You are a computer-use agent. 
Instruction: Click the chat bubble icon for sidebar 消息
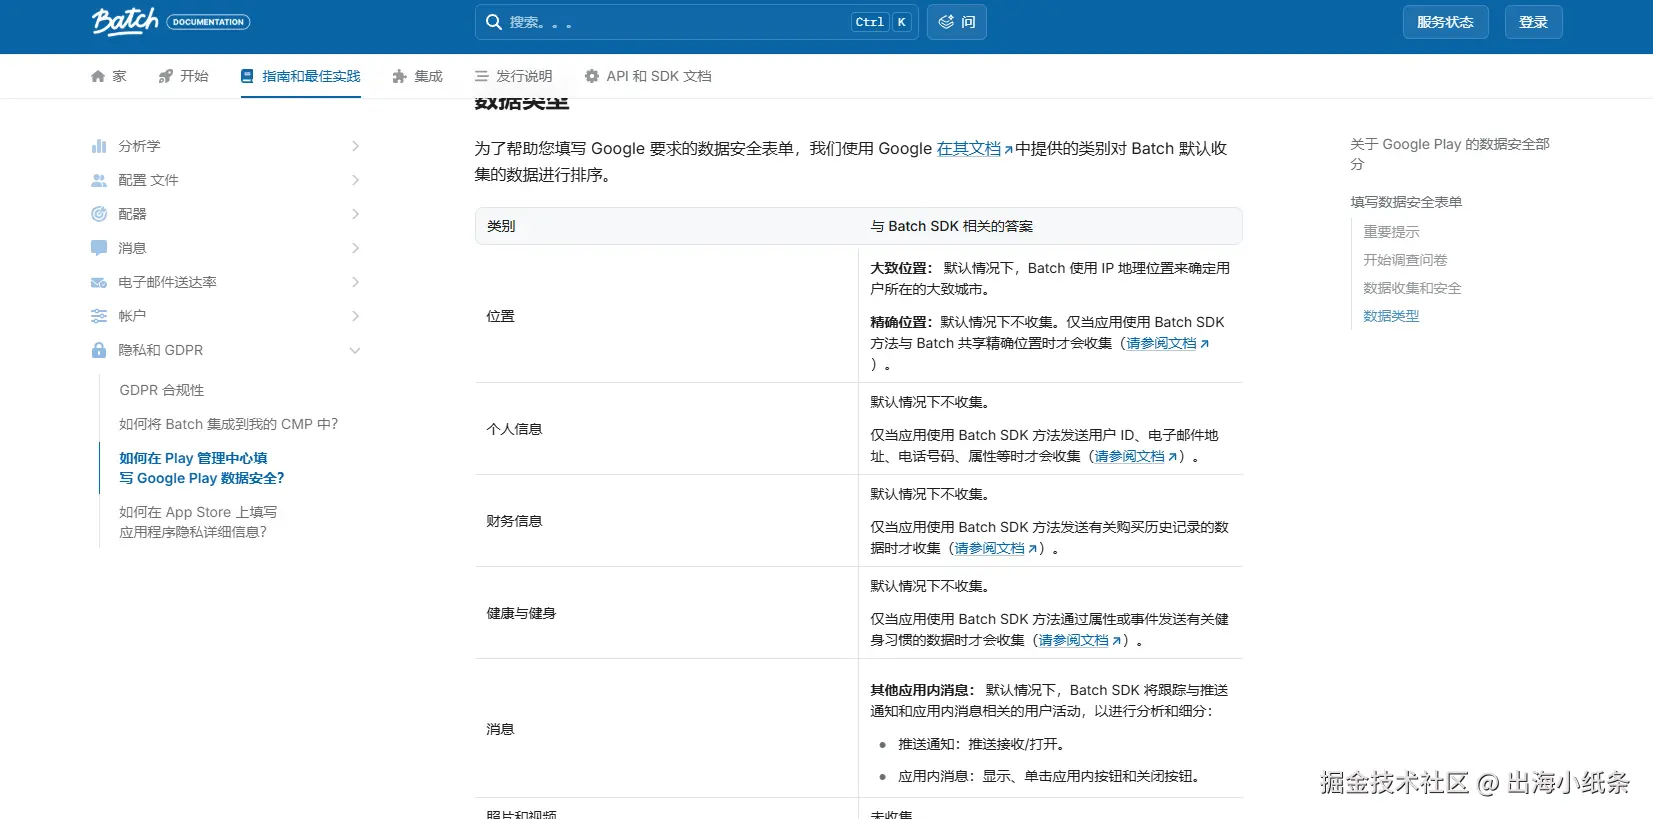99,248
